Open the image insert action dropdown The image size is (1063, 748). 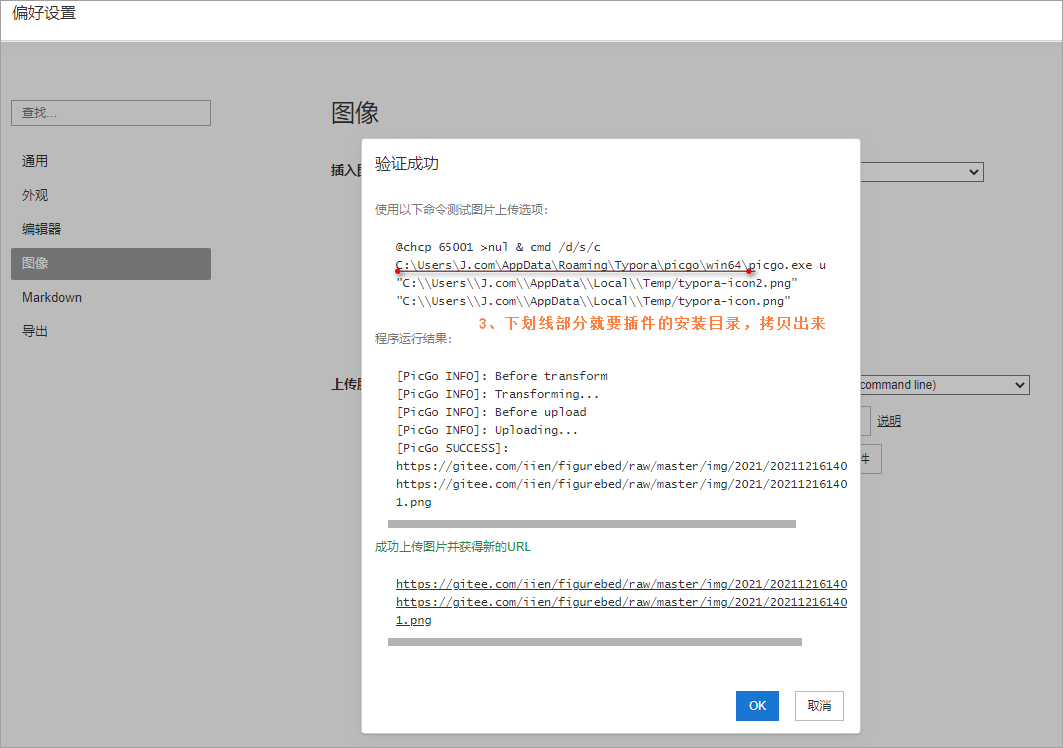(921, 172)
